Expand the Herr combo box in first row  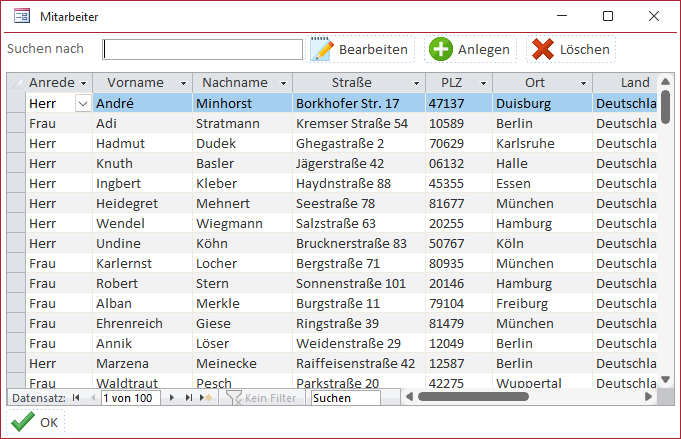[x=83, y=103]
